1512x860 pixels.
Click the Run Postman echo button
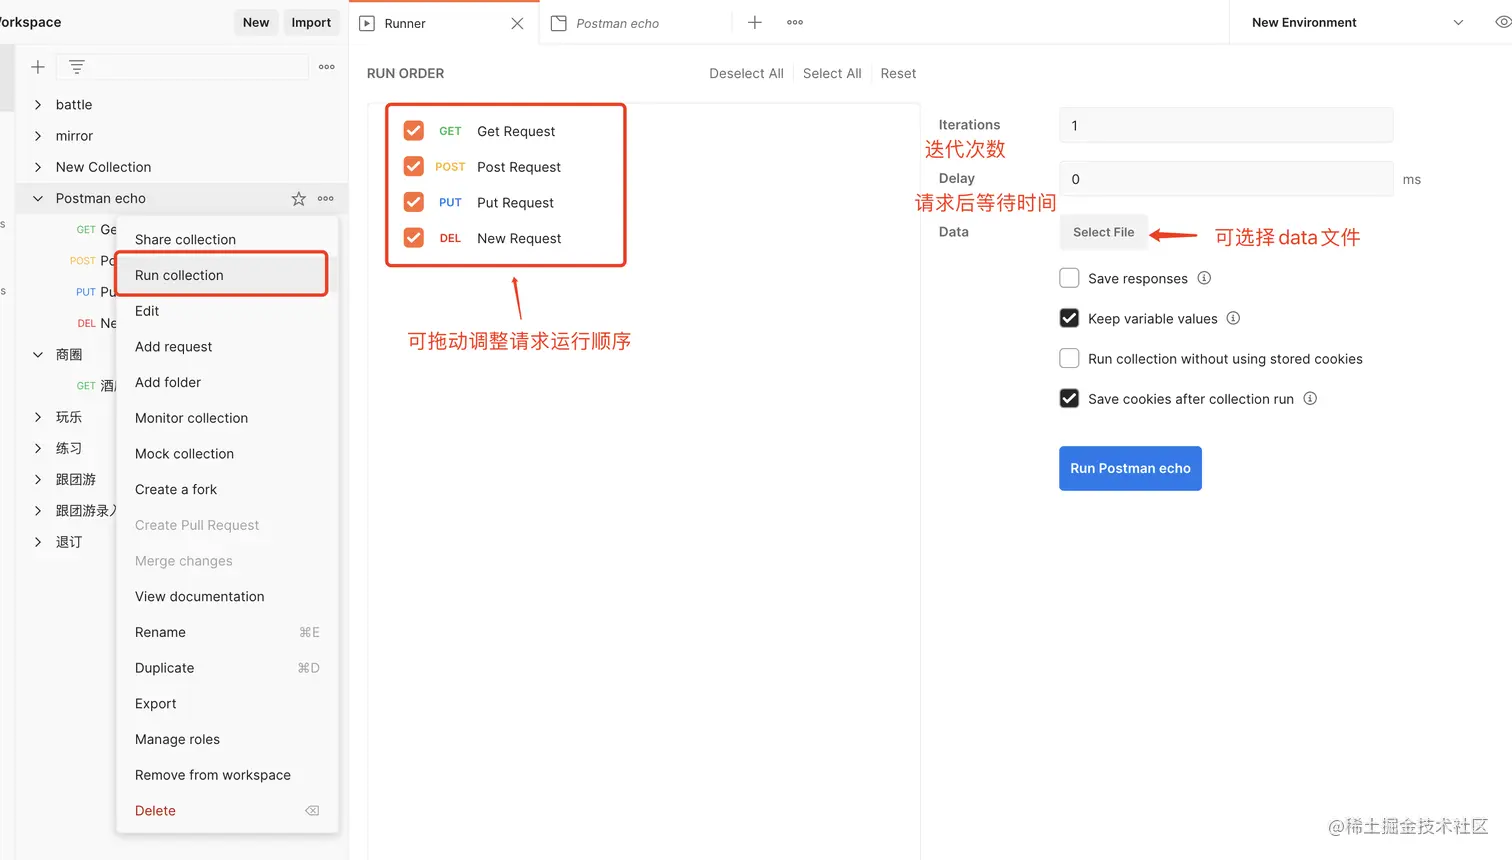point(1130,468)
